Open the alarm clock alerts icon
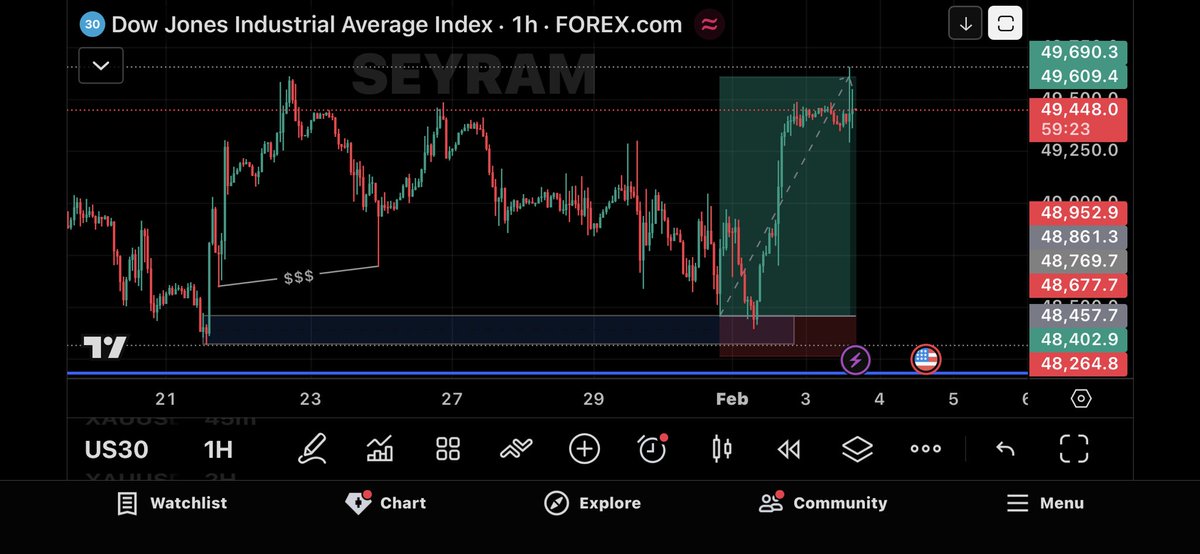Screen dimensions: 1200x554 point(652,449)
